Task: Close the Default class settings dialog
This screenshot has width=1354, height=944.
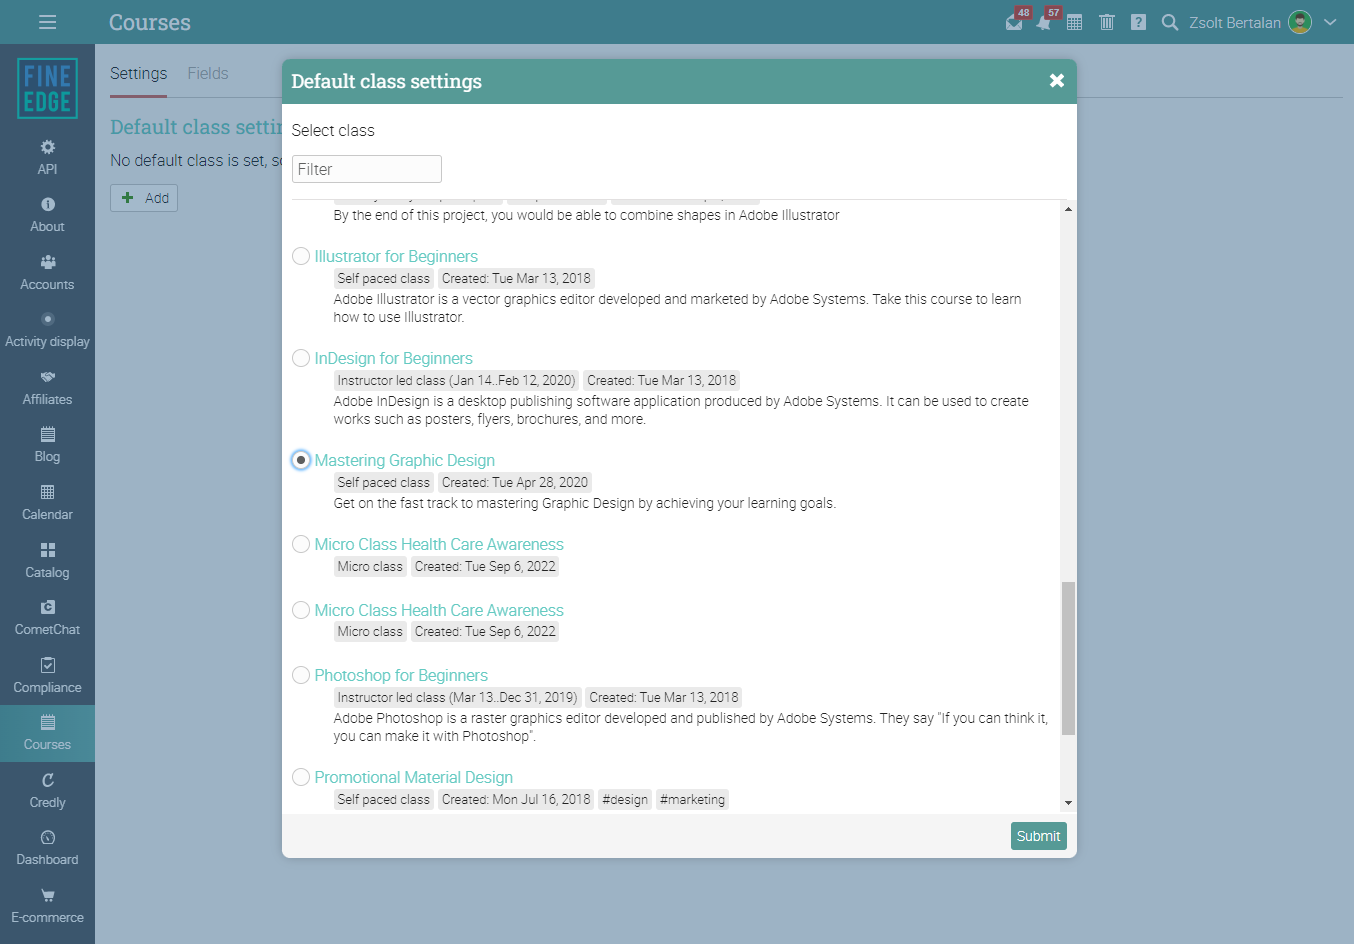Action: click(x=1056, y=81)
